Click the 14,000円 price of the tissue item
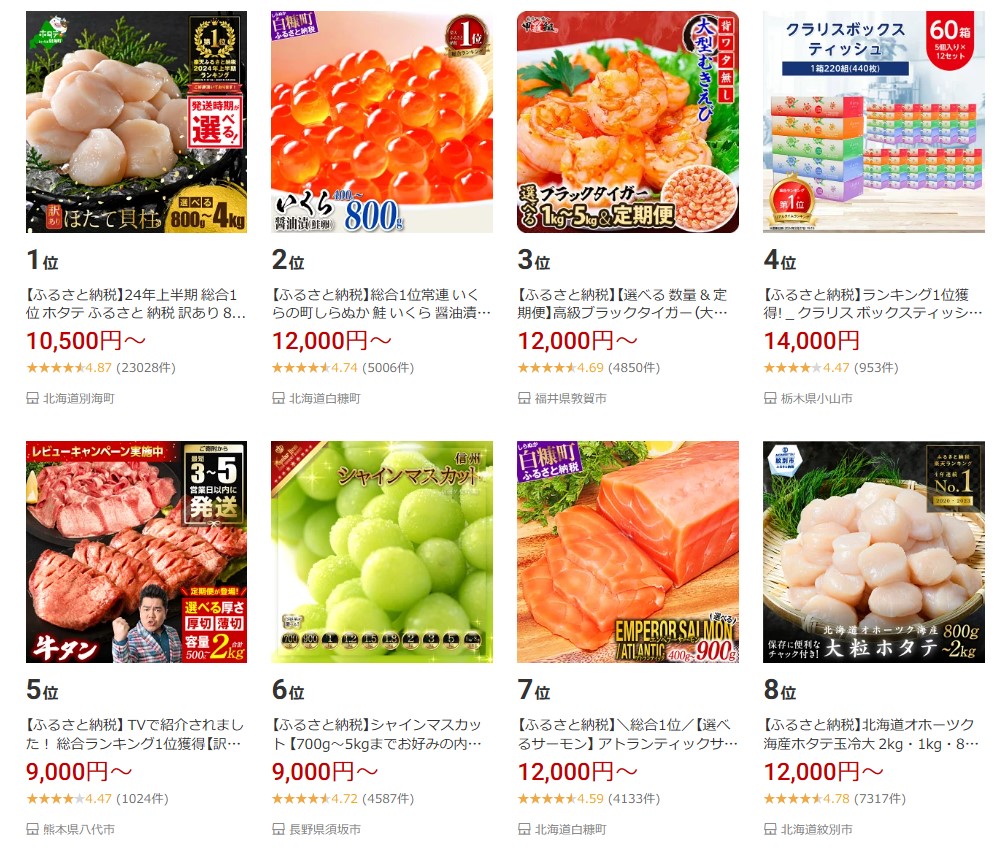 [812, 341]
